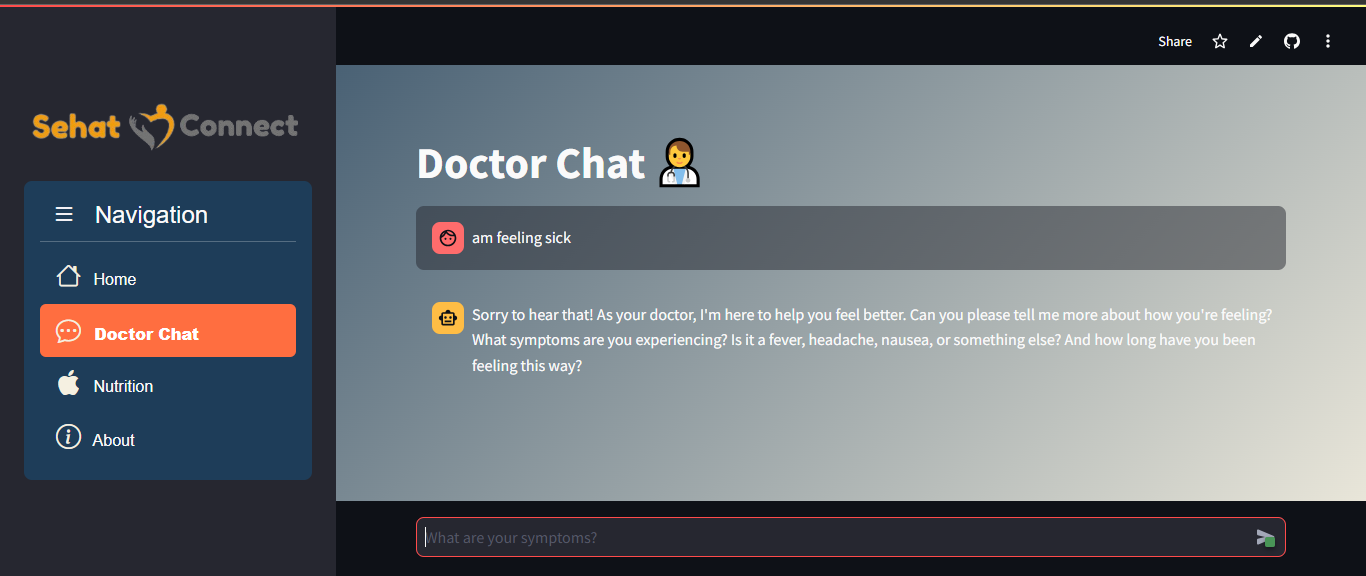Click the info icon beside About
Image resolution: width=1366 pixels, height=576 pixels.
point(67,438)
